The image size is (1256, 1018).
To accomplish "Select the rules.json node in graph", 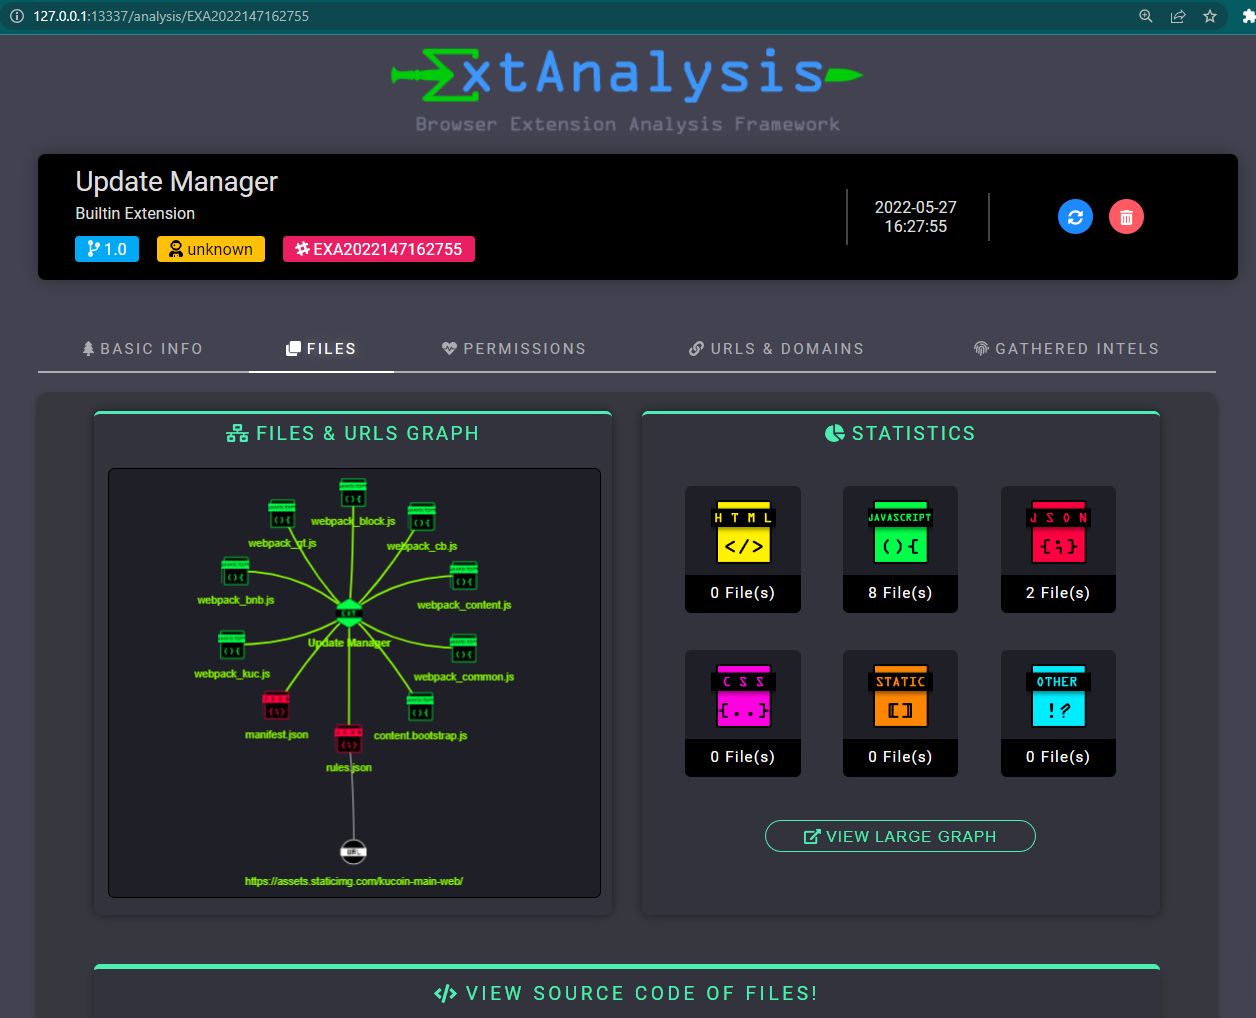I will tap(348, 739).
